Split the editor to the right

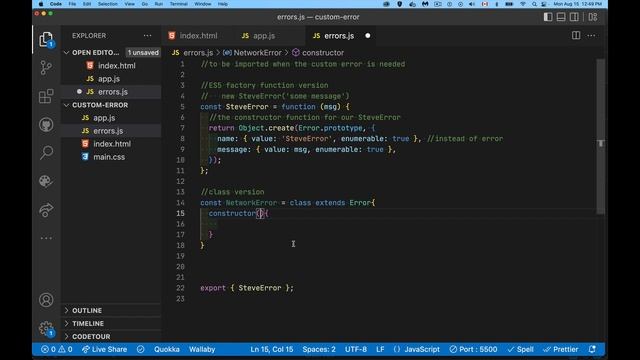[x=576, y=36]
